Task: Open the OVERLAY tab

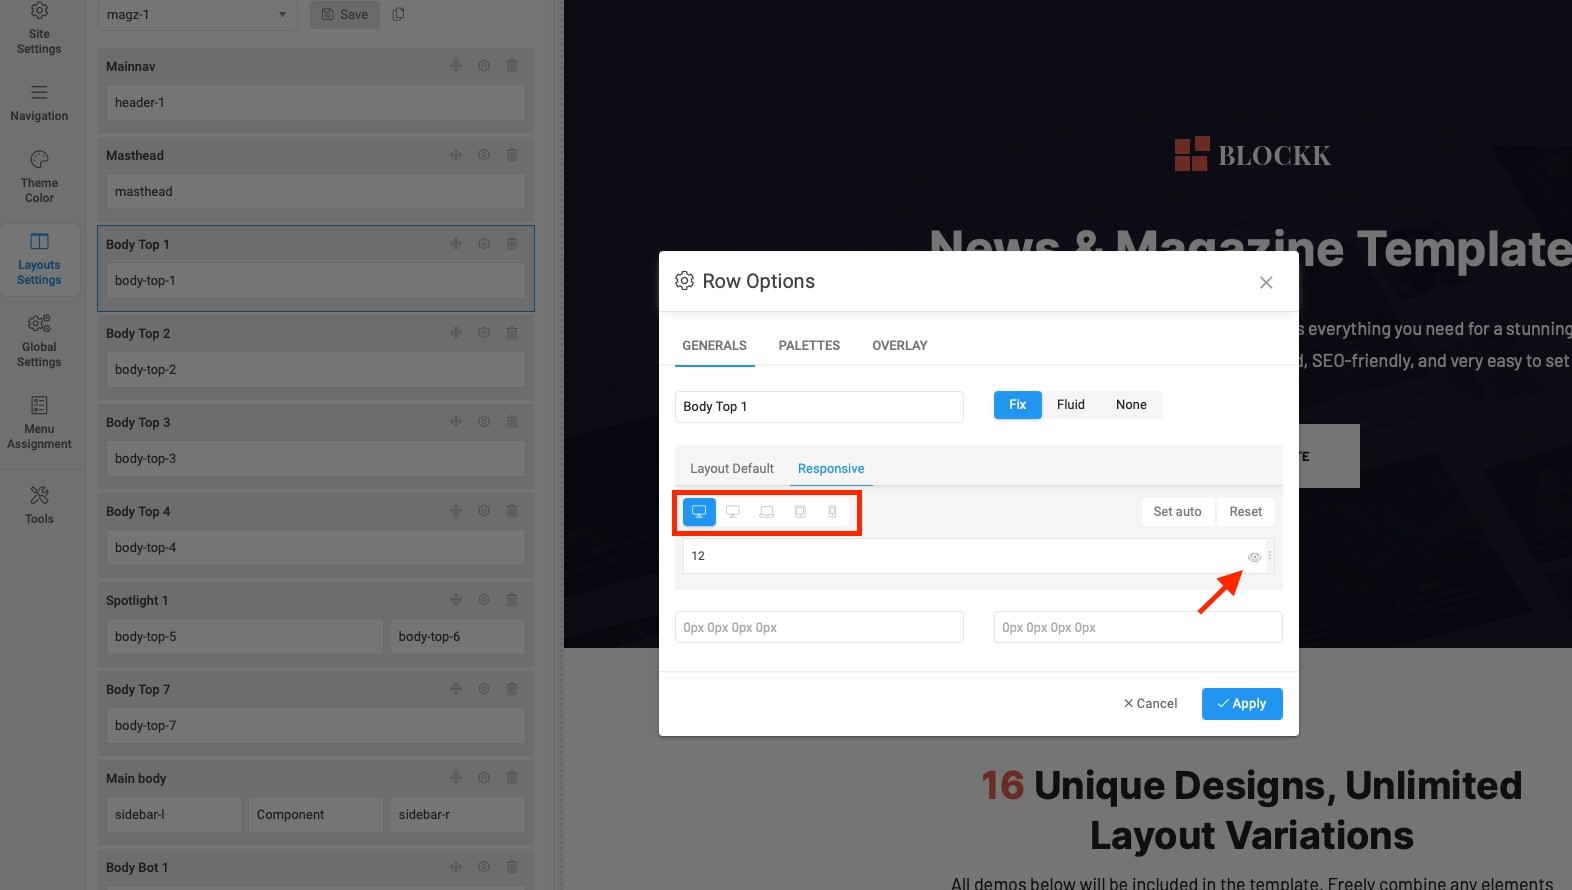Action: click(x=900, y=346)
